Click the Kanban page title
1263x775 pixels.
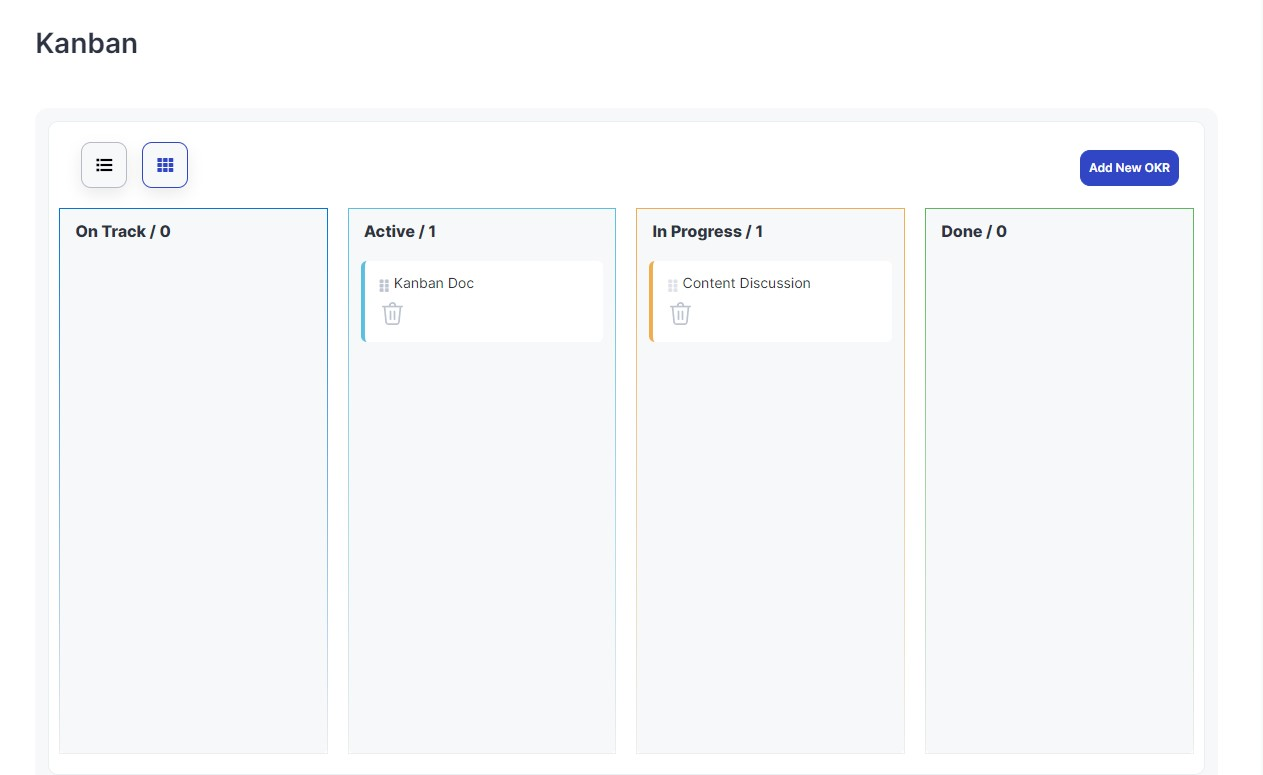point(86,43)
